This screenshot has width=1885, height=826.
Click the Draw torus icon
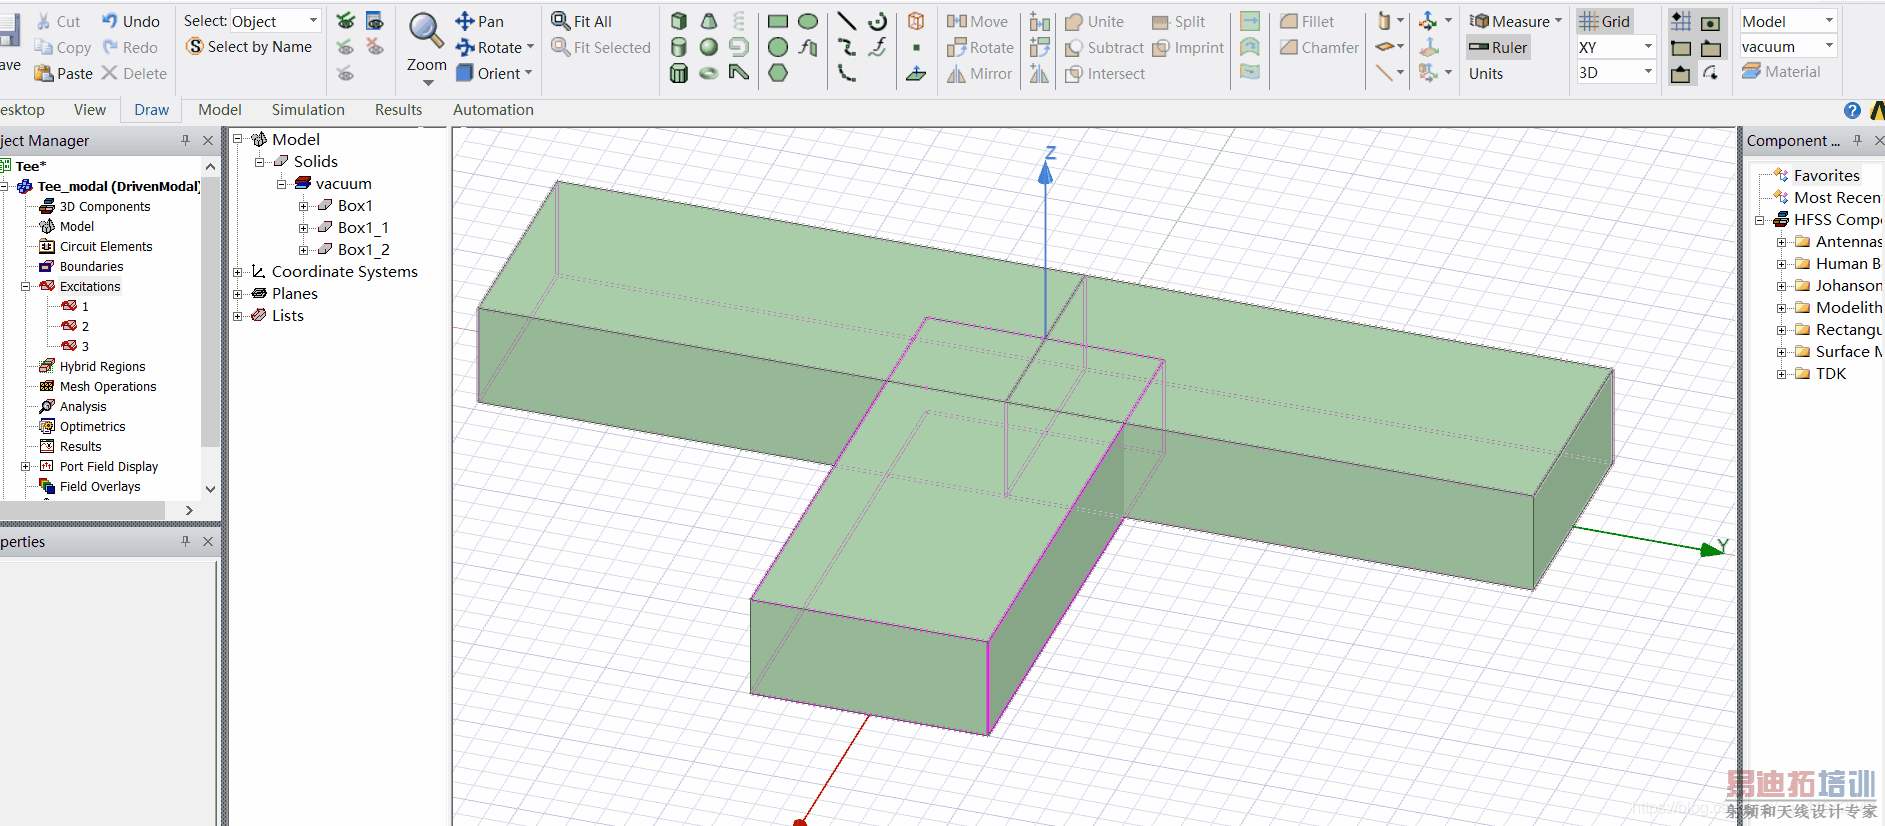(x=709, y=73)
